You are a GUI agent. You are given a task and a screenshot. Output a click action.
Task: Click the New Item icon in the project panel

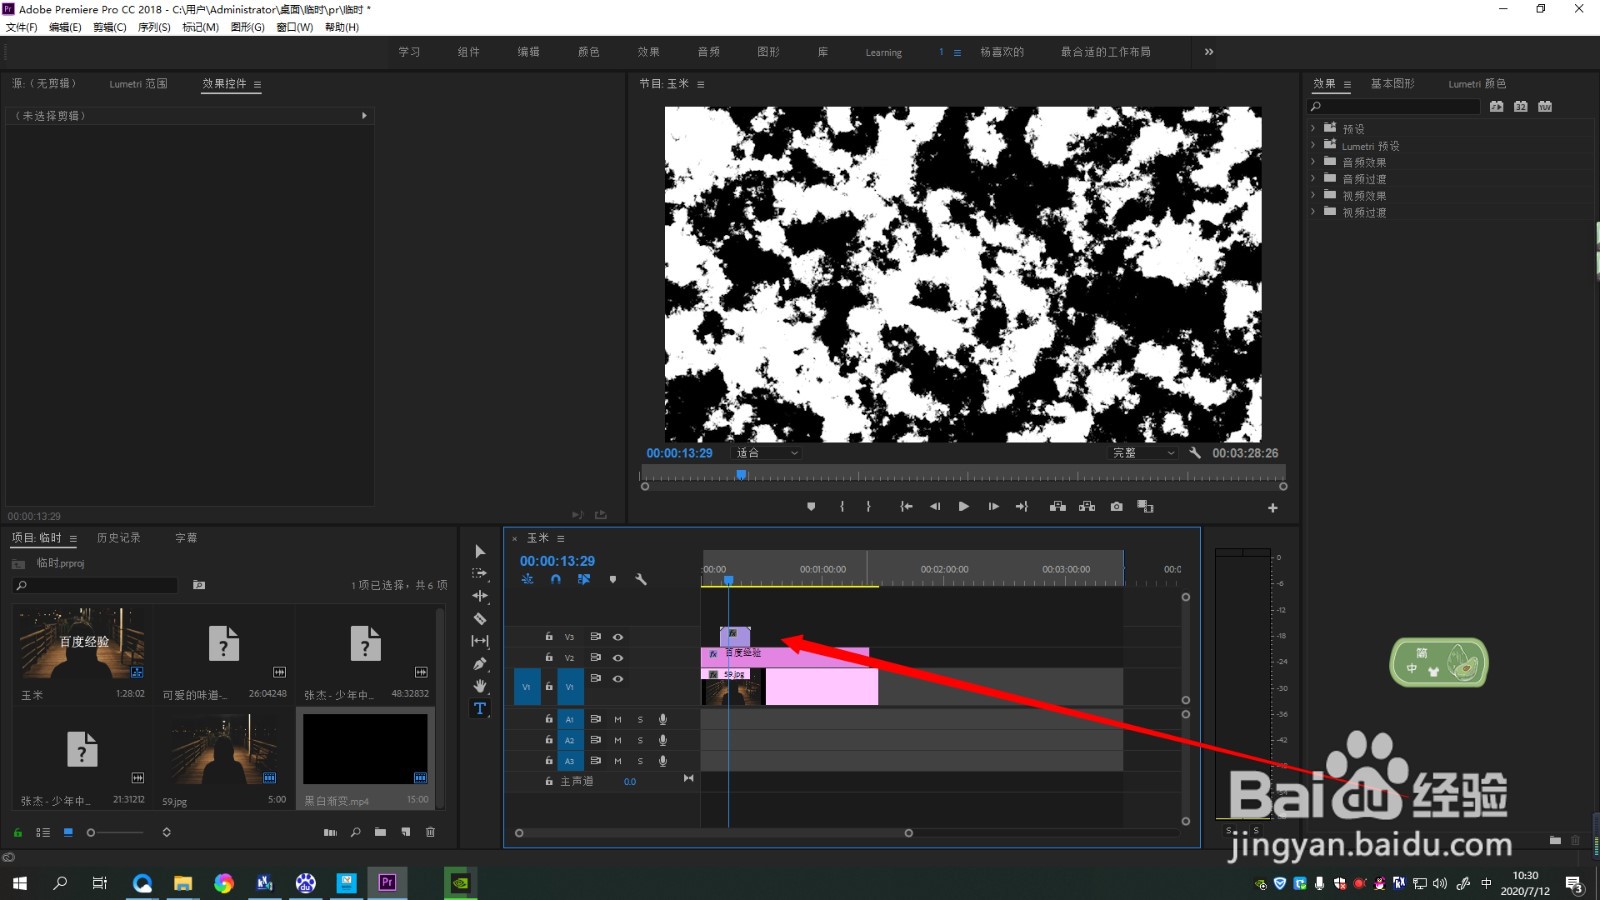[x=406, y=832]
